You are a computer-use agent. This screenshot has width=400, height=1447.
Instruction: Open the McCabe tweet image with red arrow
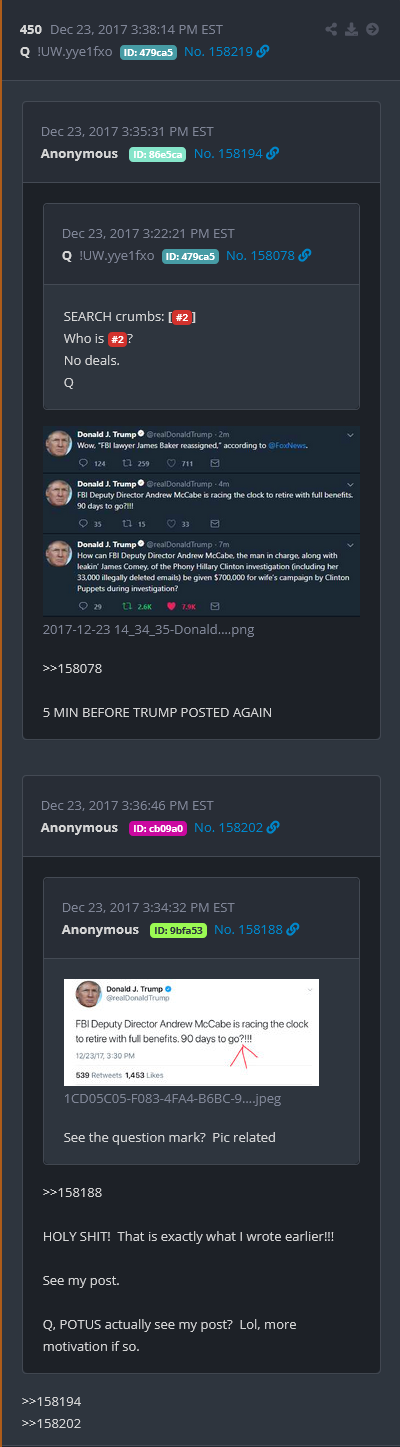(191, 1032)
